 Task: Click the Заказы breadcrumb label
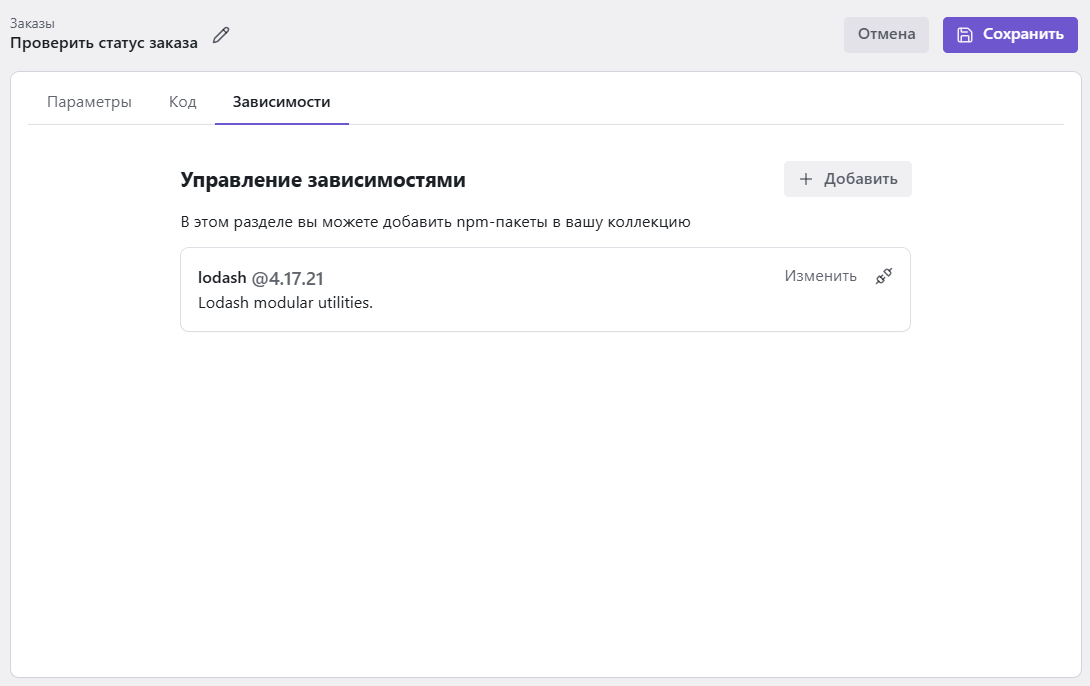point(32,23)
